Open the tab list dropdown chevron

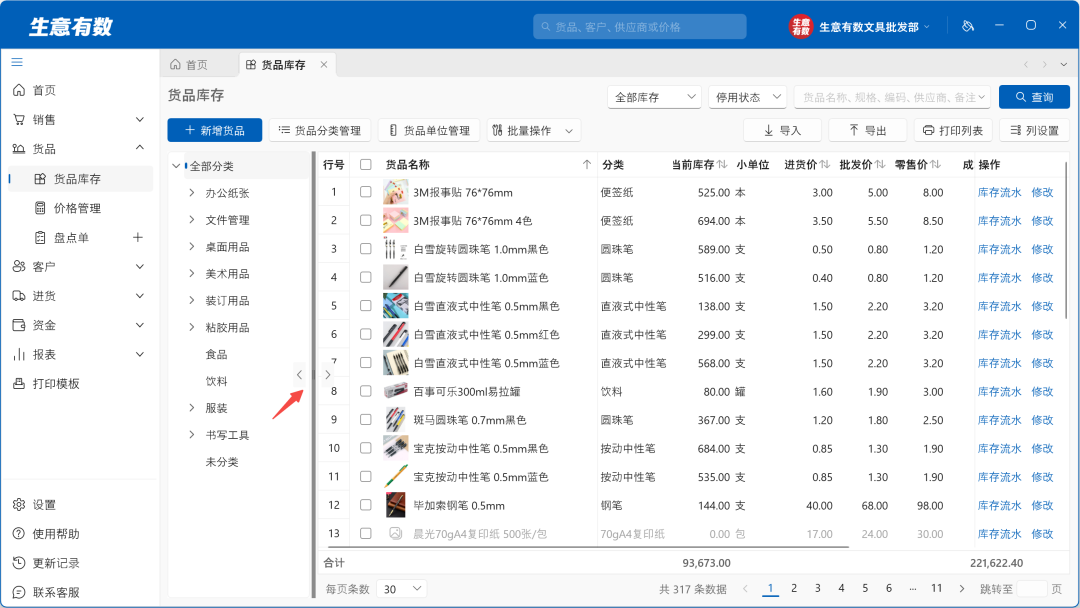pyautogui.click(x=1063, y=64)
